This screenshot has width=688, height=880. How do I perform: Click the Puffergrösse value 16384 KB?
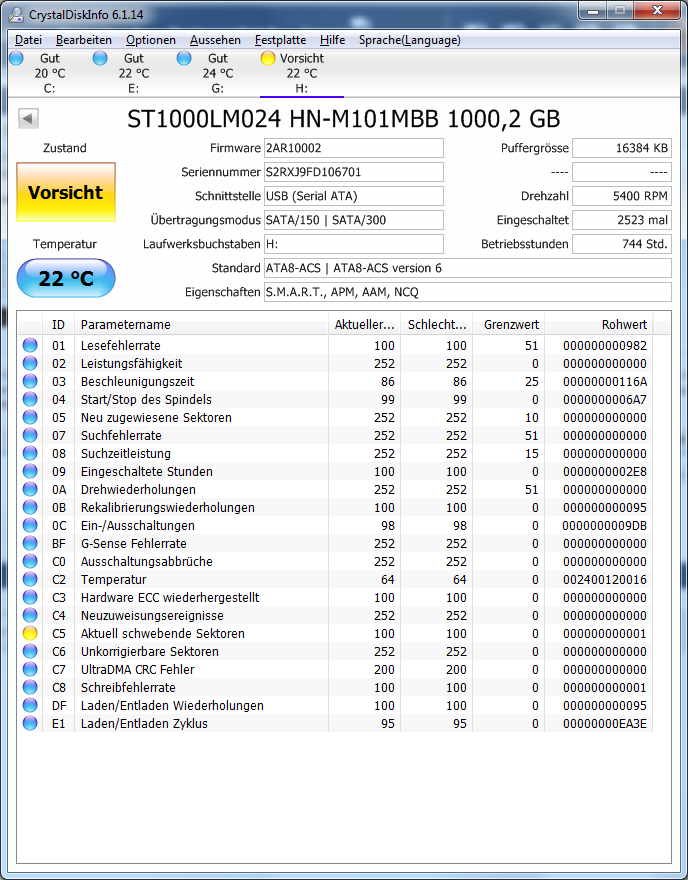(622, 148)
